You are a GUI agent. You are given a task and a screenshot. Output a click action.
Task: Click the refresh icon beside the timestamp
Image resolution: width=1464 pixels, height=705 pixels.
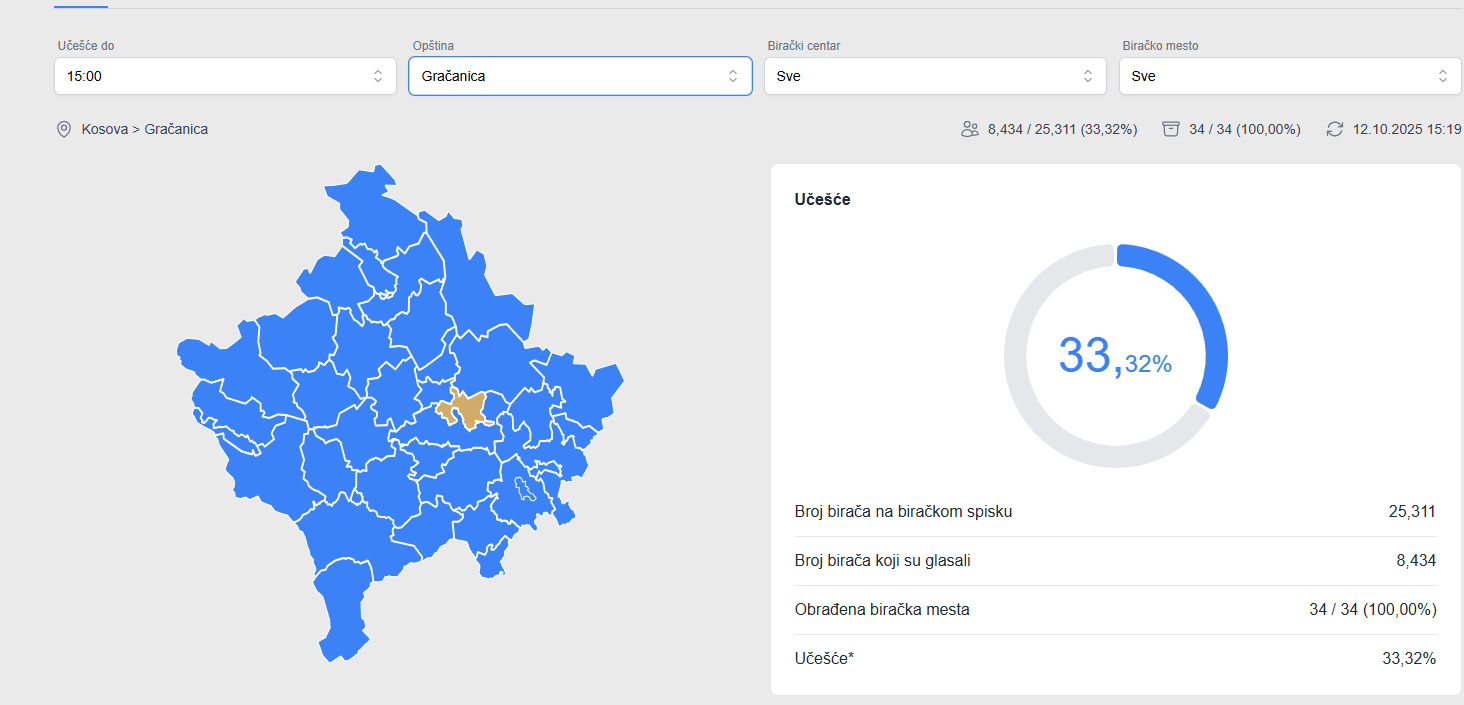point(1335,129)
